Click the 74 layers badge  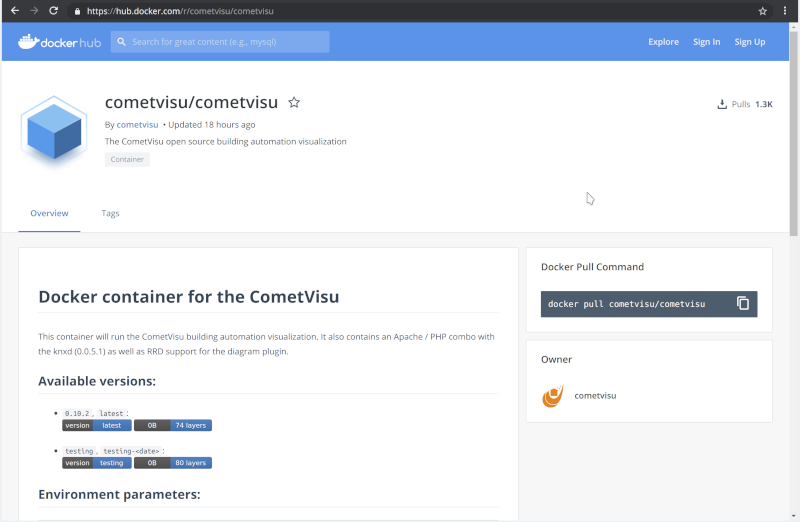point(173,425)
